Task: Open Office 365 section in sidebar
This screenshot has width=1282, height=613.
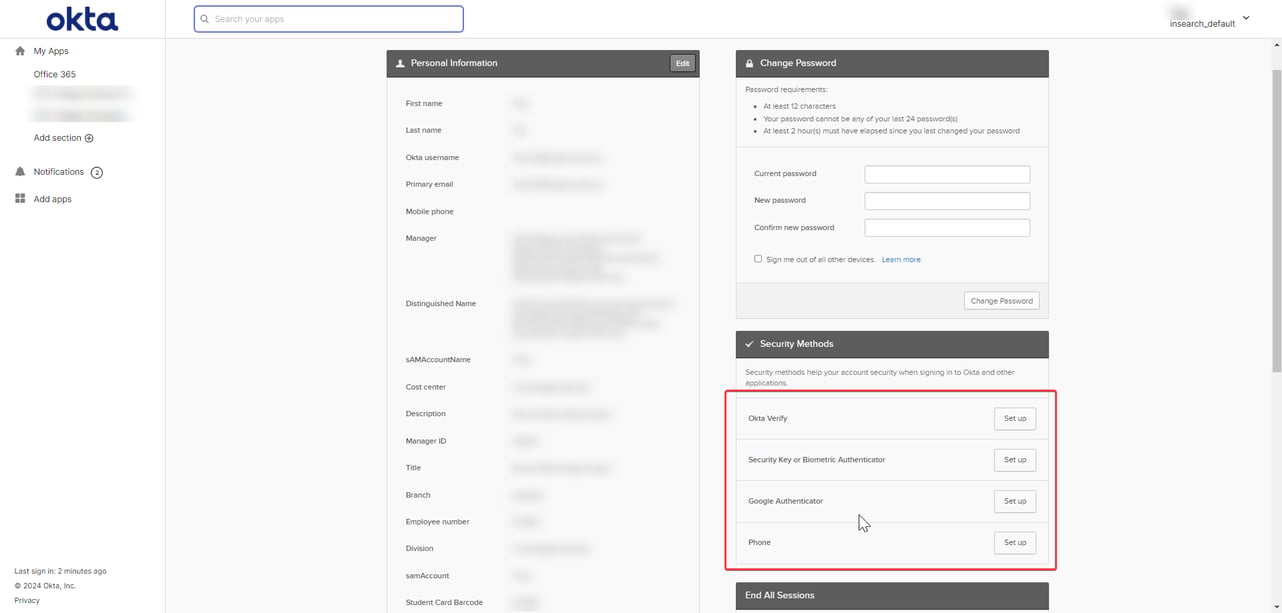Action: (55, 75)
